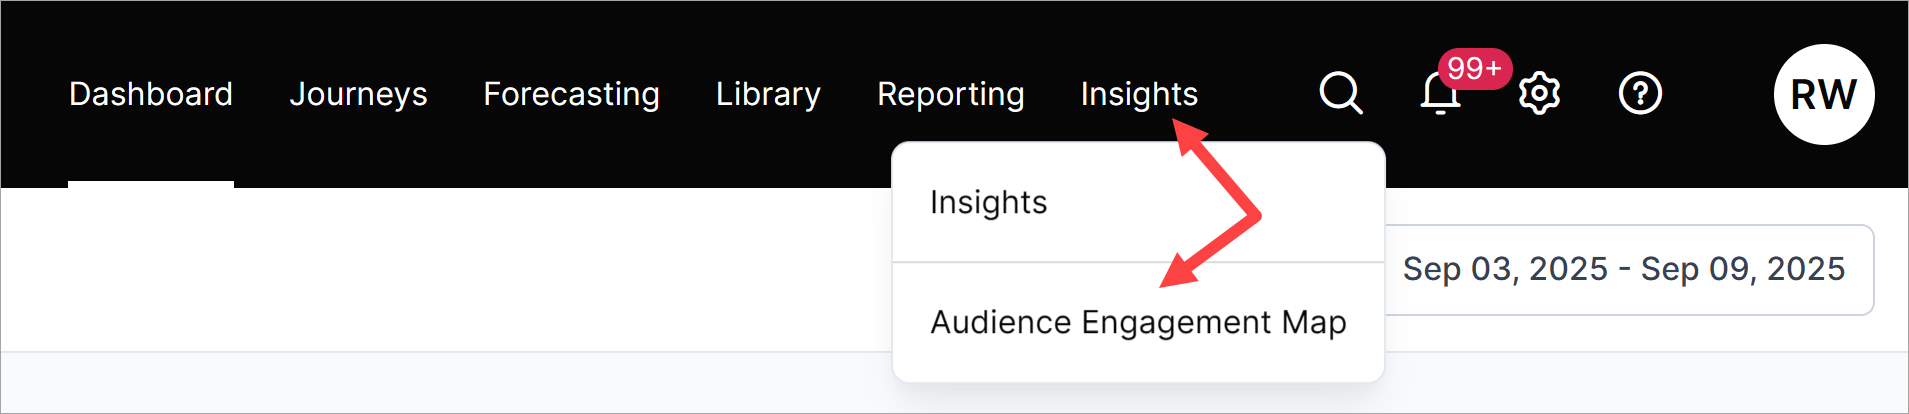Go to the Dashboard tab
Viewport: 1909px width, 414px height.
(x=151, y=94)
